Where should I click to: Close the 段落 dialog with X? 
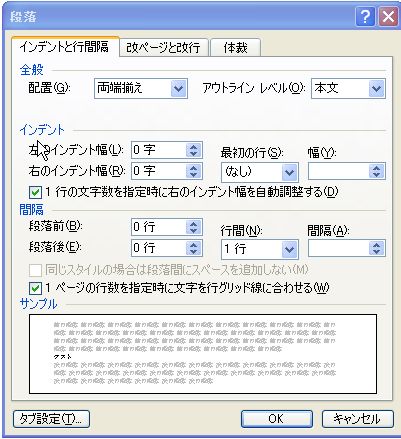tap(388, 16)
